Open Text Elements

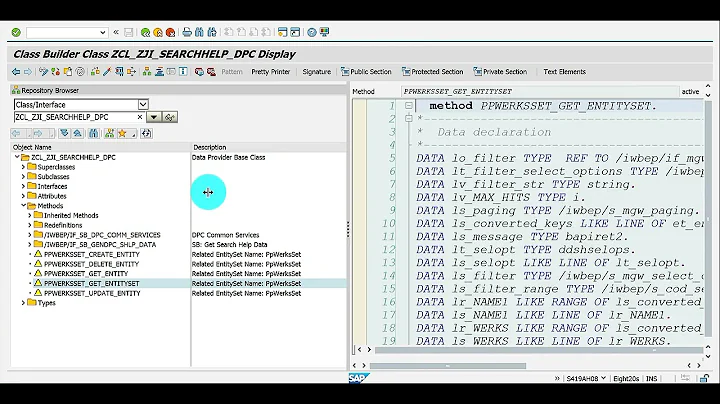[564, 72]
